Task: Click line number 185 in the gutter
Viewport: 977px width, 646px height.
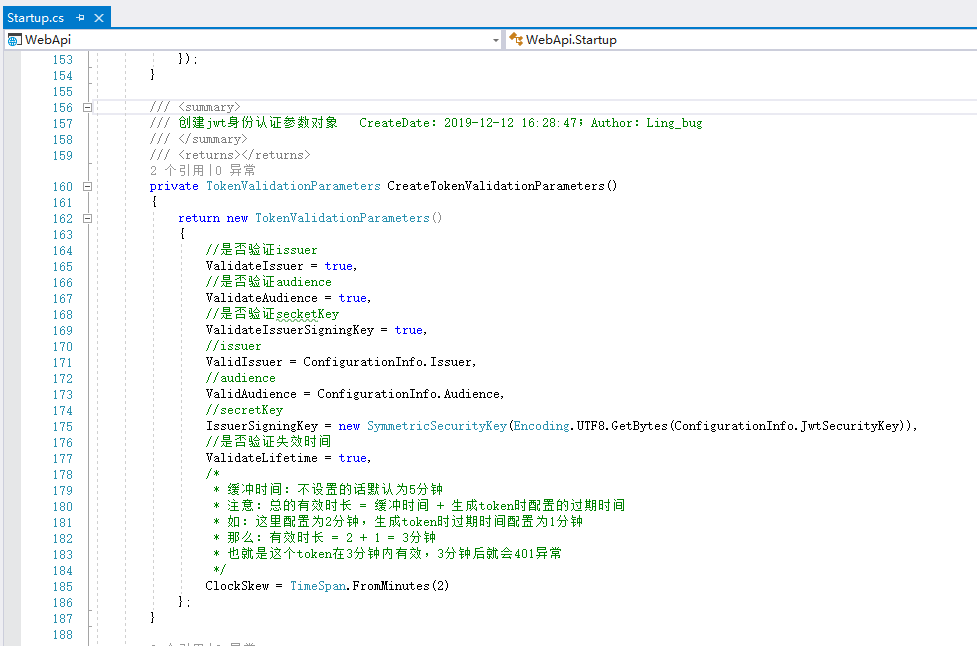Action: (62, 587)
